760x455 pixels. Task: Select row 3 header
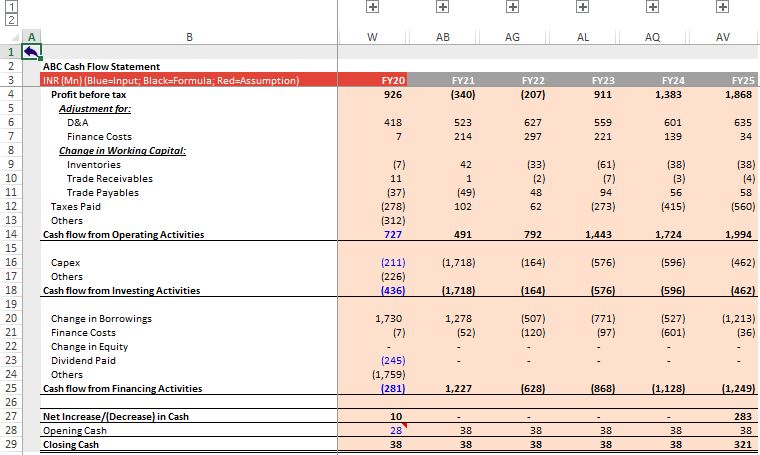[11, 80]
